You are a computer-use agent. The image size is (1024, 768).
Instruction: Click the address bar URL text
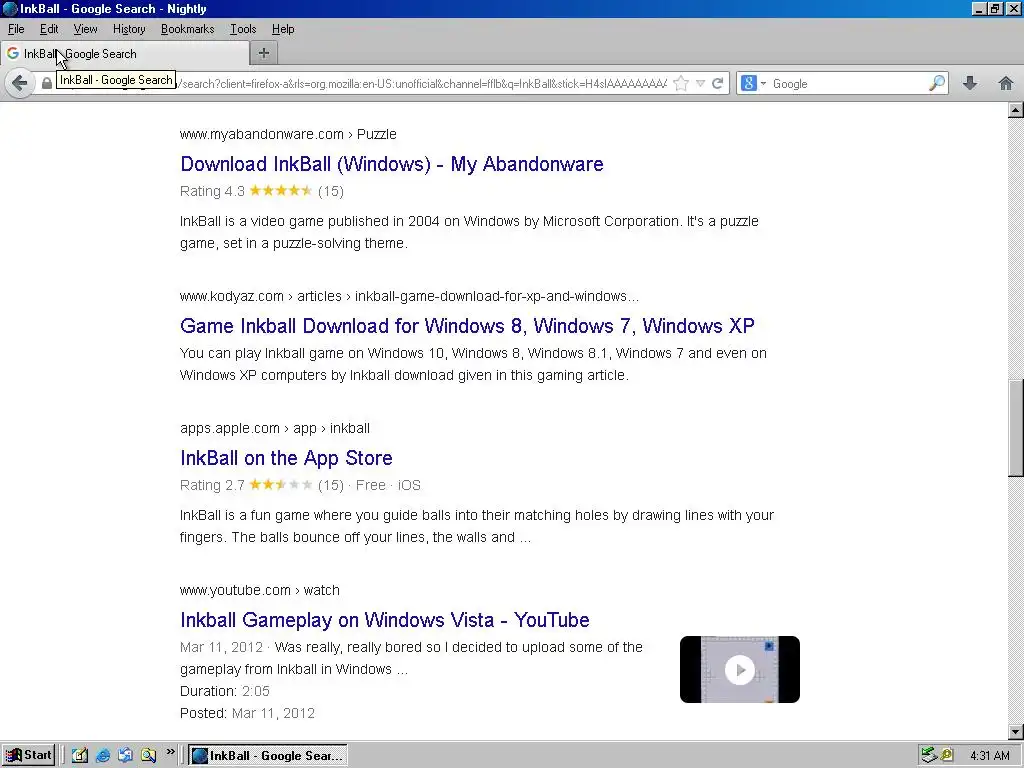coord(421,84)
